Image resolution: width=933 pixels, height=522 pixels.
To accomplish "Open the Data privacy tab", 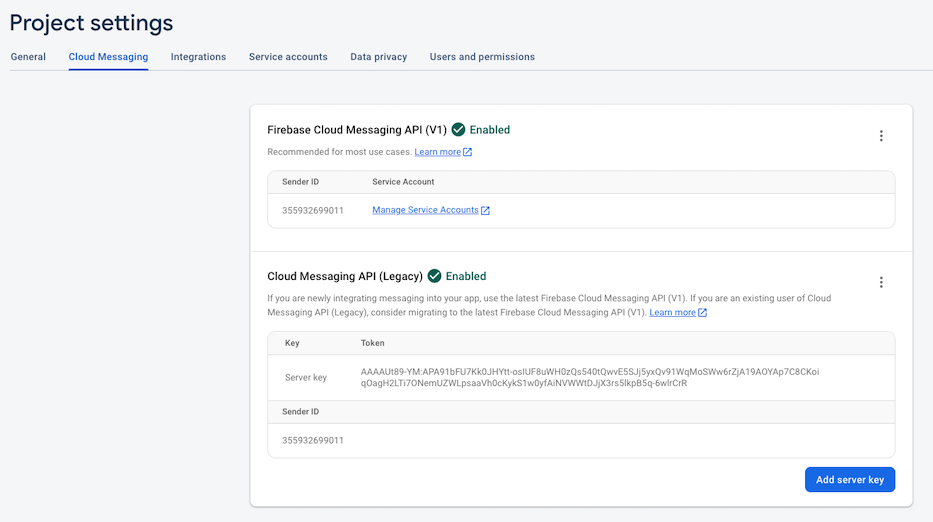I will [x=378, y=57].
